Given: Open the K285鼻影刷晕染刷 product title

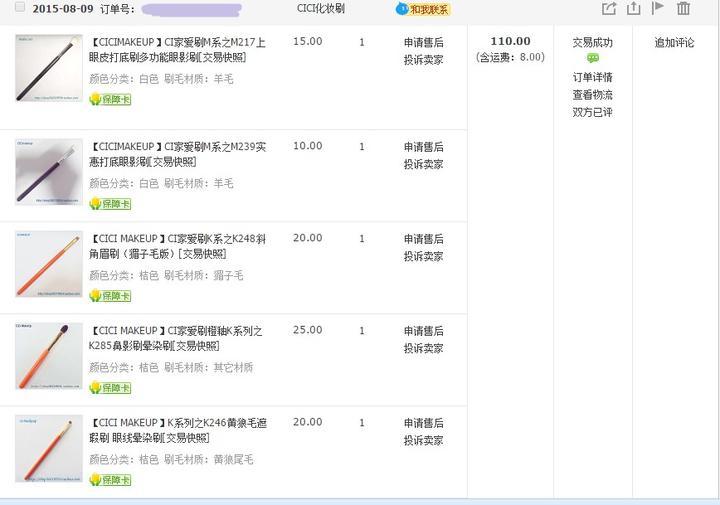Looking at the screenshot, I should pyautogui.click(x=175, y=338).
